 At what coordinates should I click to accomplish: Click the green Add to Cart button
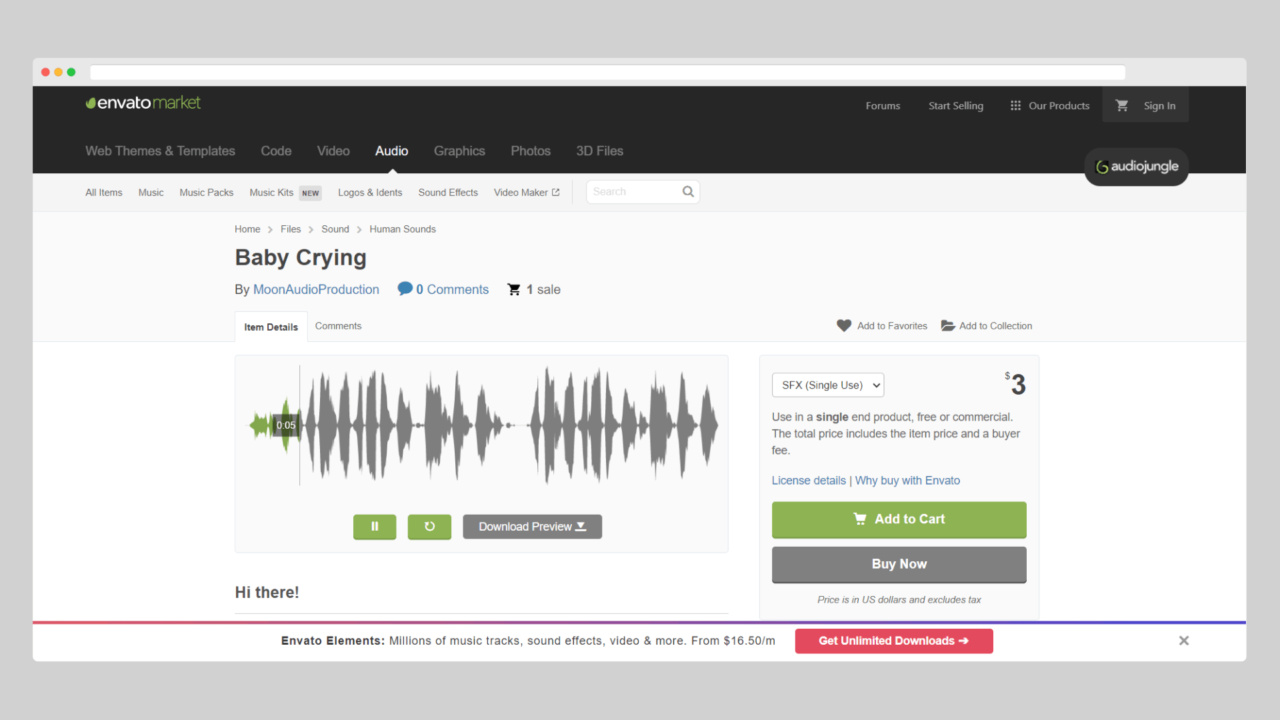point(898,520)
